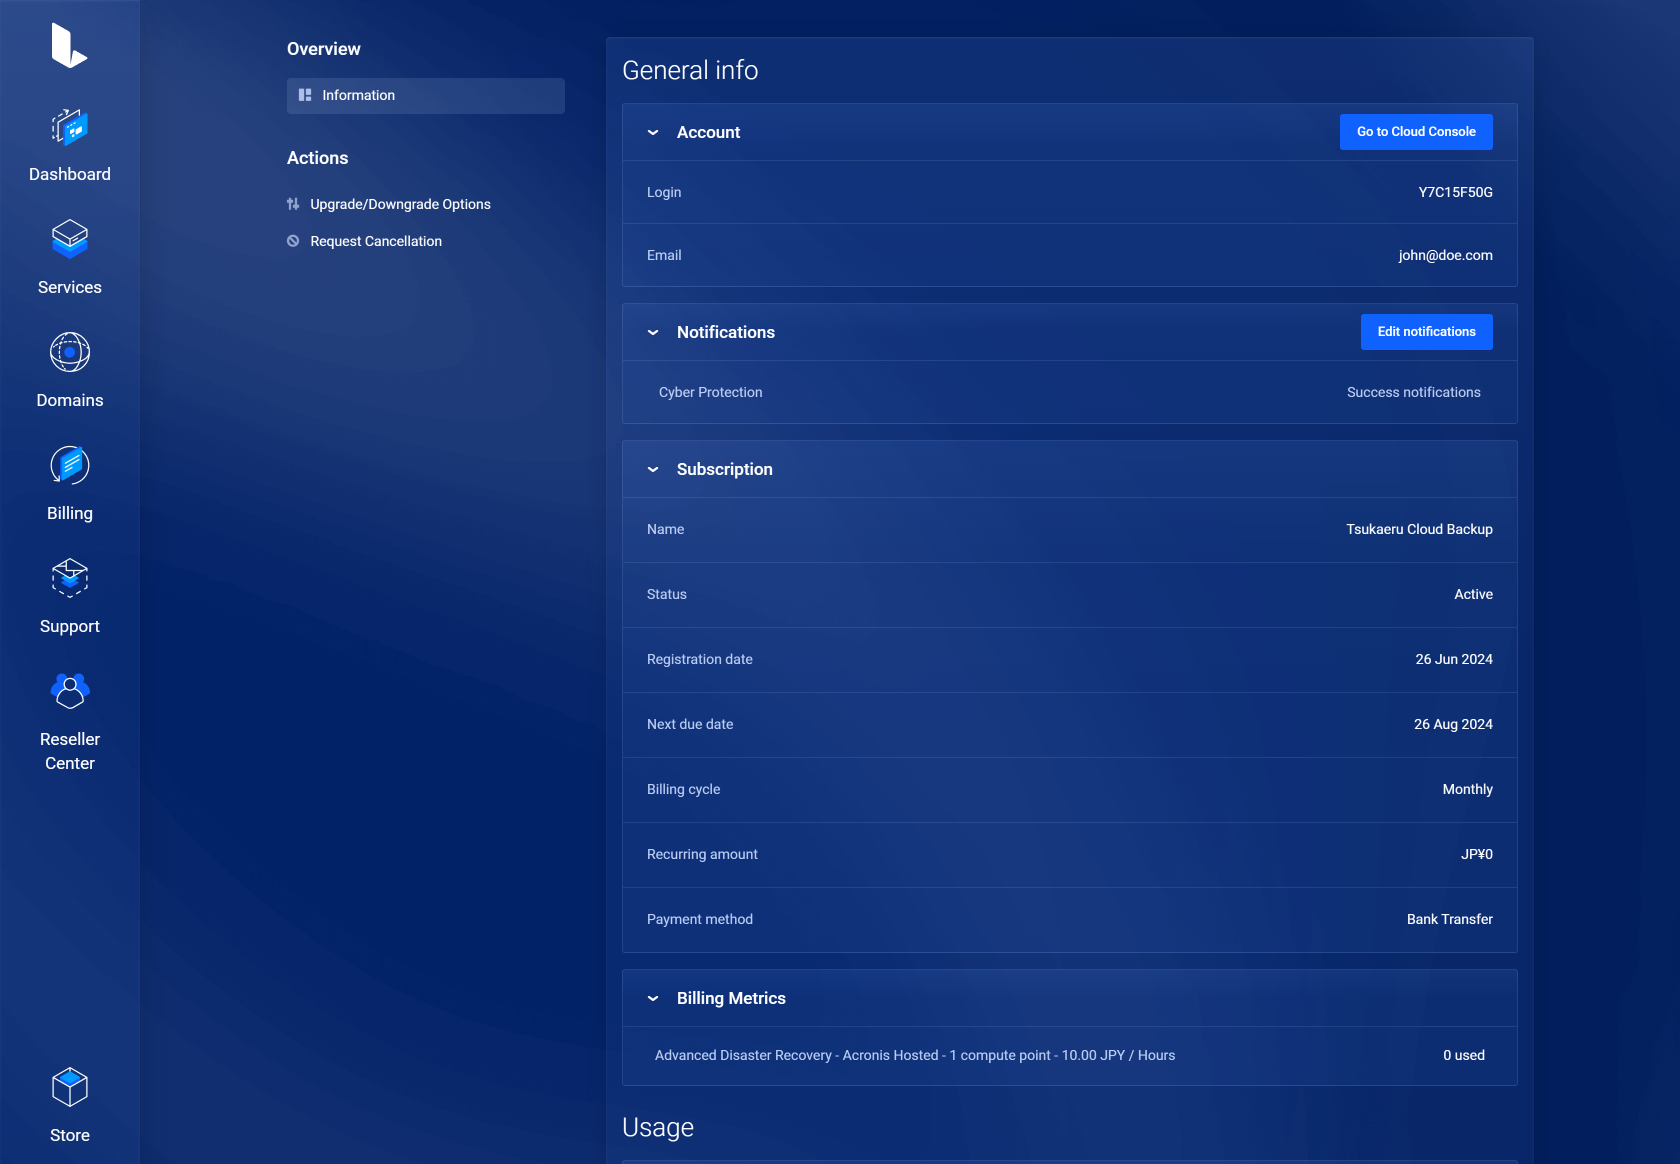Click the Cyber Protection row label
The height and width of the screenshot is (1164, 1680).
(x=710, y=392)
